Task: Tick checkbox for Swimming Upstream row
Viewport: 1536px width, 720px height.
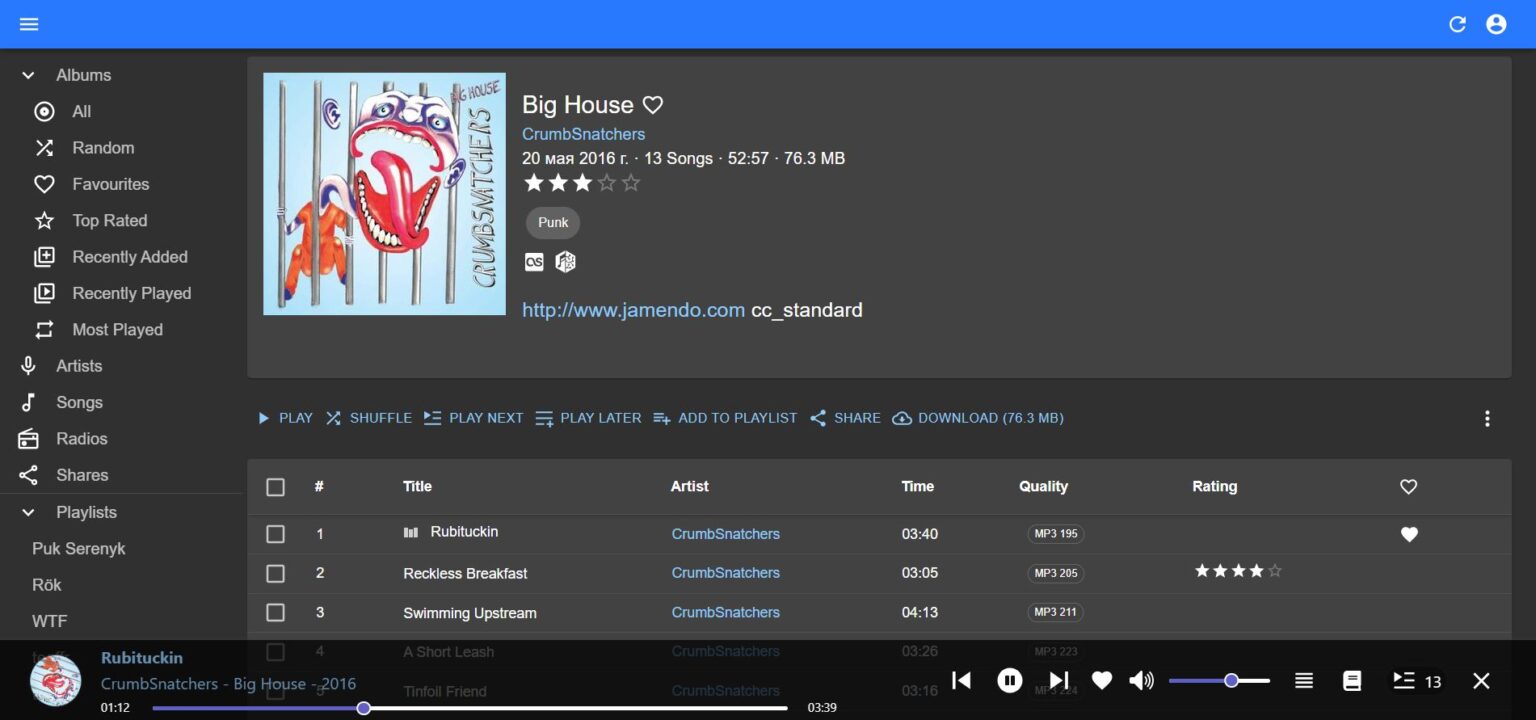Action: (x=276, y=612)
